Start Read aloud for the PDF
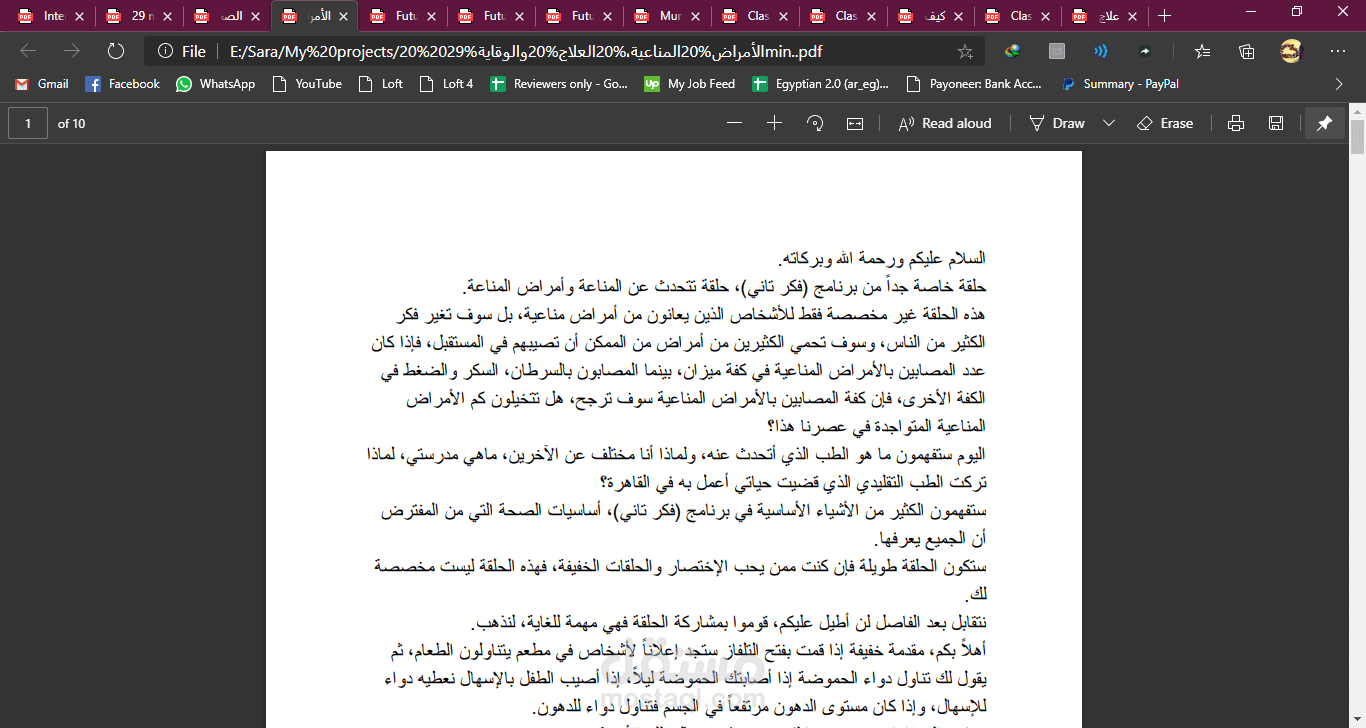1366x728 pixels. coord(945,123)
